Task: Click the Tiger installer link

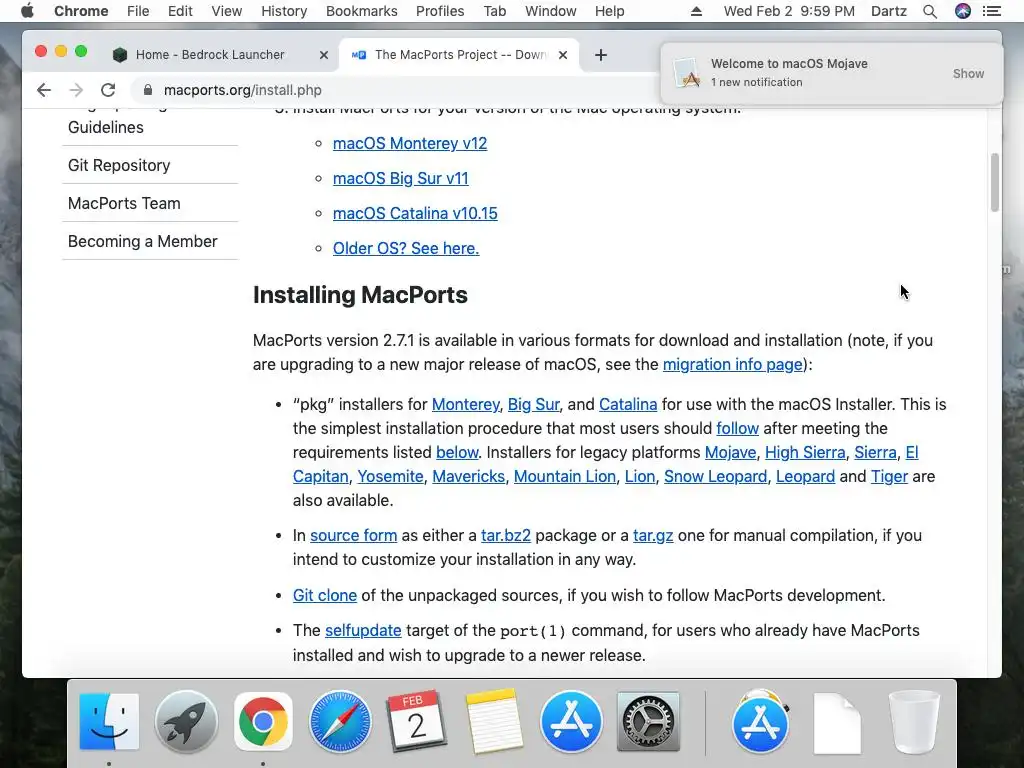Action: pos(889,476)
